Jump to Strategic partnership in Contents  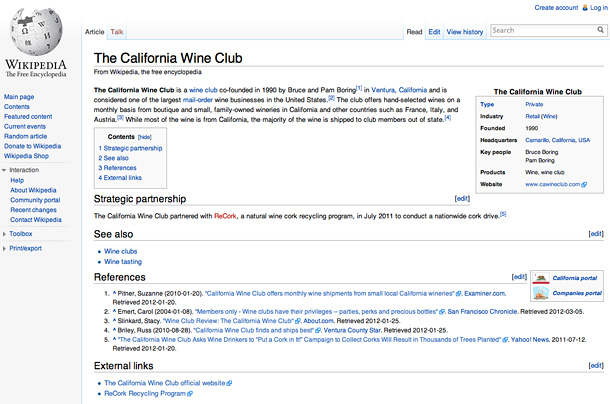click(x=130, y=148)
